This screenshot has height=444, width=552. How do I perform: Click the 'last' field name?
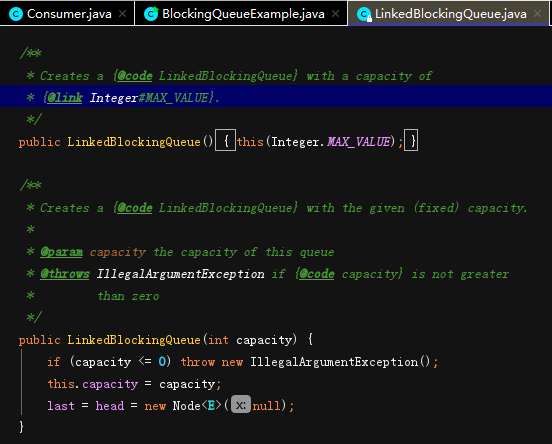61,406
